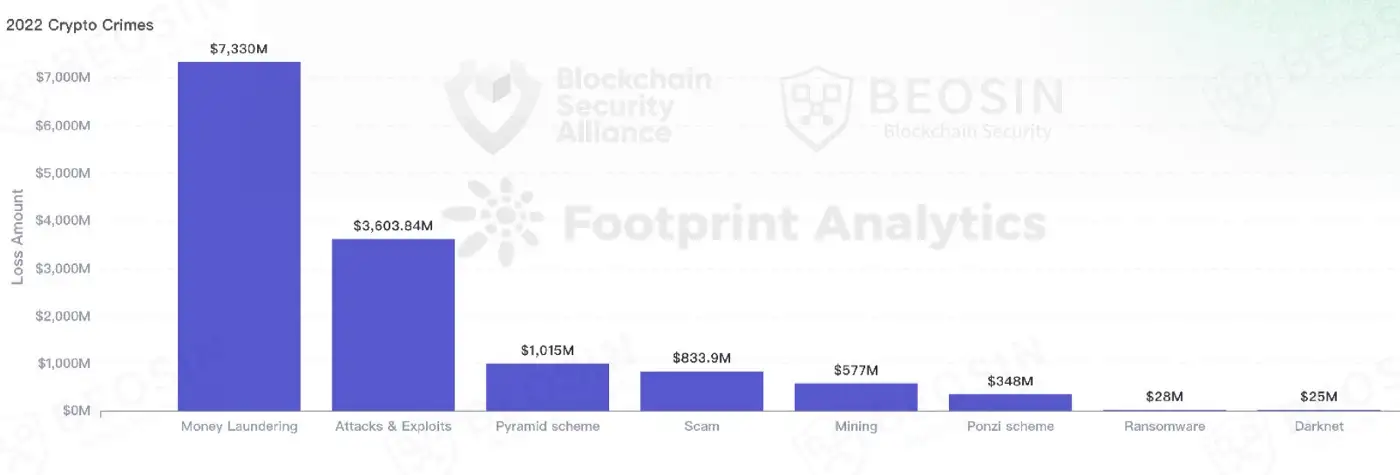Click the 2022 Crypto Crimes chart title
Viewport: 1400px width, 475px height.
point(80,25)
